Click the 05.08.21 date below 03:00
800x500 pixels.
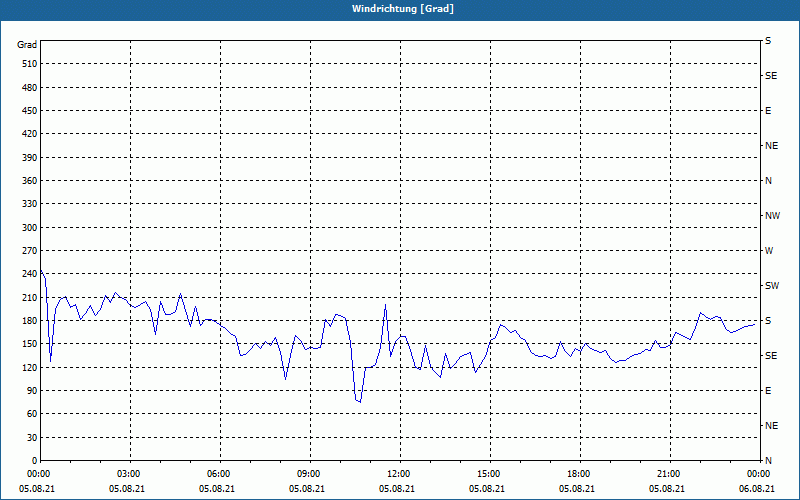pos(127,489)
